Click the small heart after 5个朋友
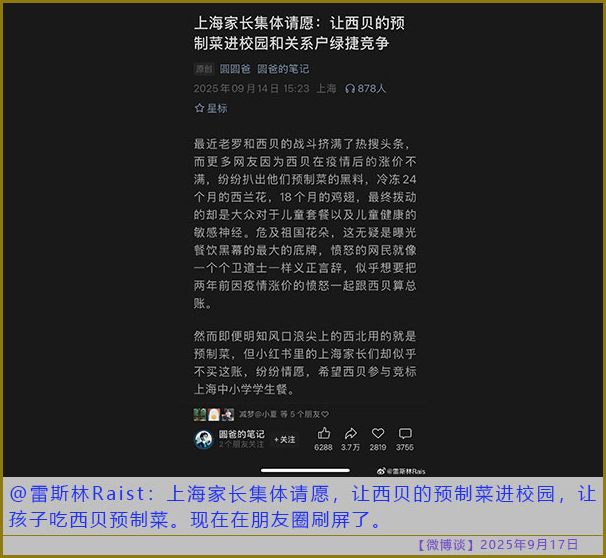 [325, 414]
